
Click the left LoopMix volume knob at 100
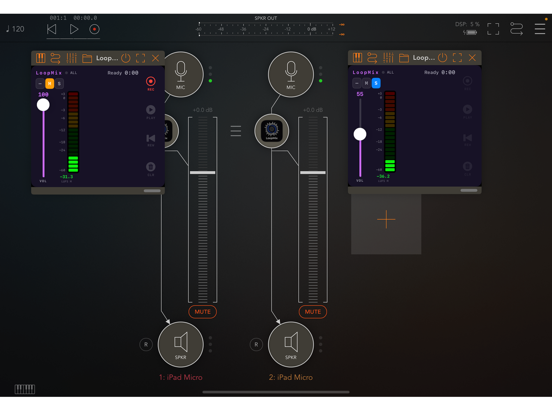point(43,105)
